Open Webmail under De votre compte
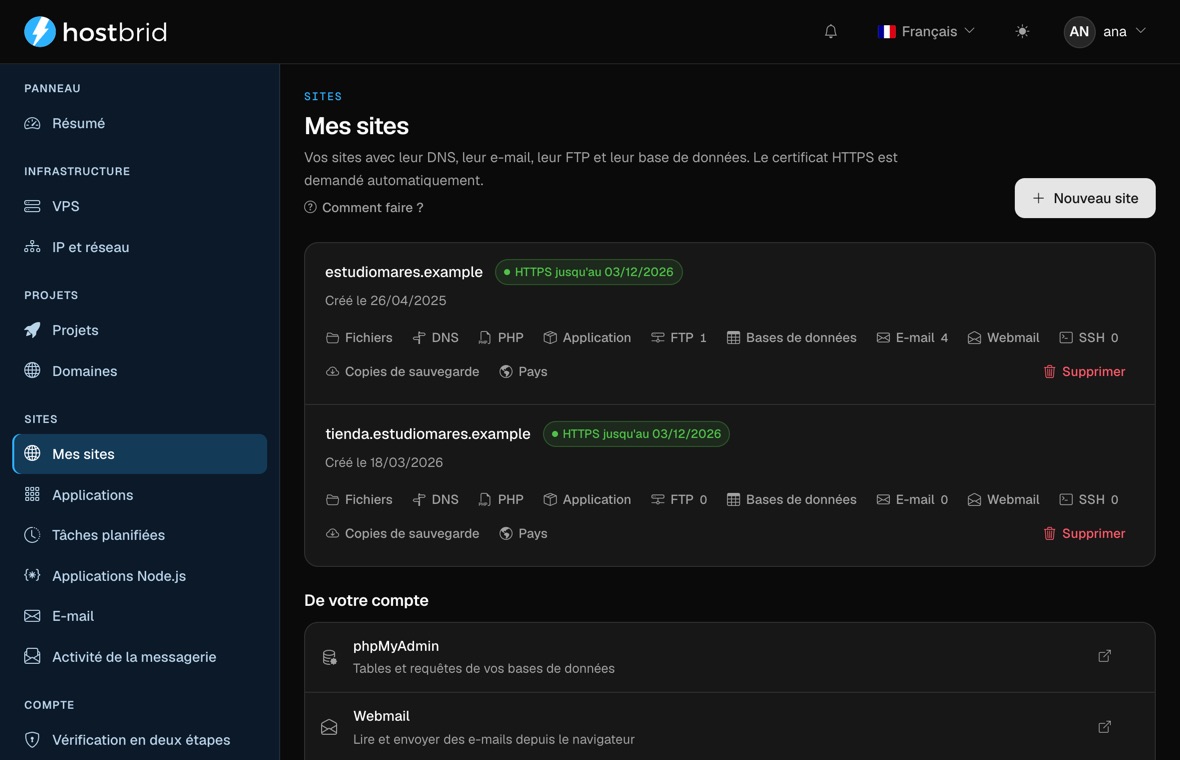This screenshot has height=760, width=1180. tap(729, 727)
